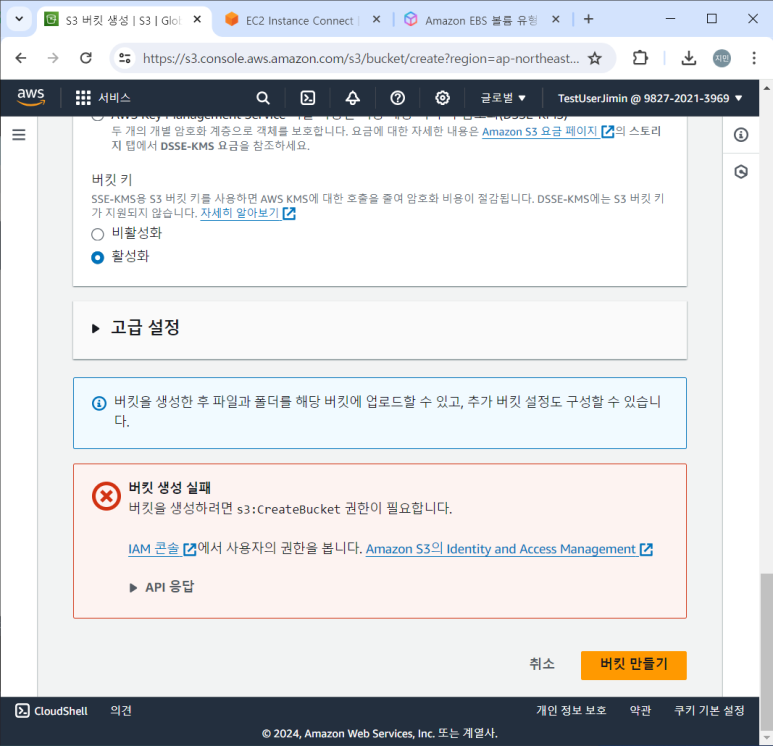Open the 쿠키 기본 설정 footer link
This screenshot has height=746, width=773.
pos(709,710)
